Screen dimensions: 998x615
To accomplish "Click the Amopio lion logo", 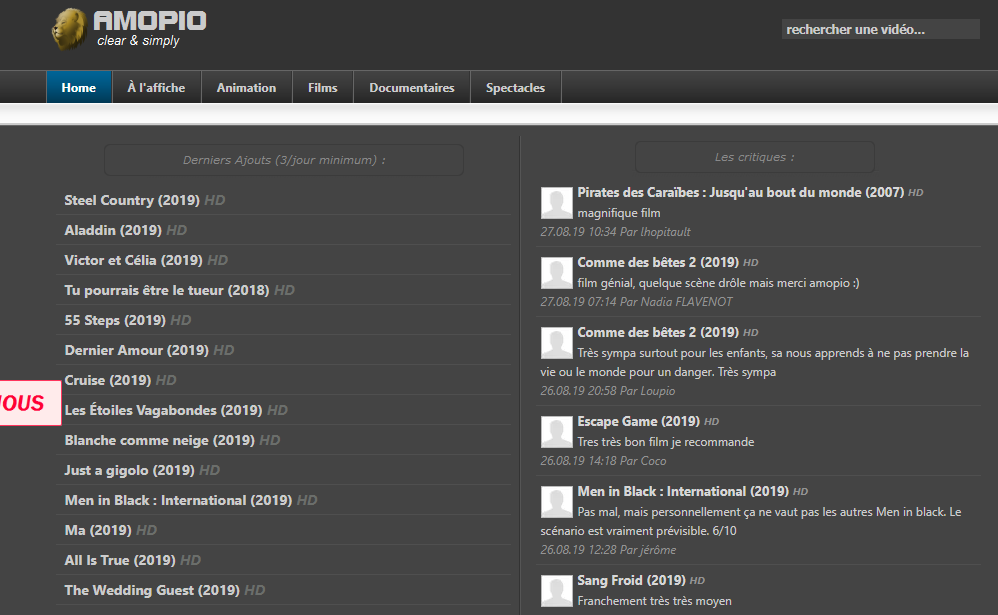I will [69, 29].
